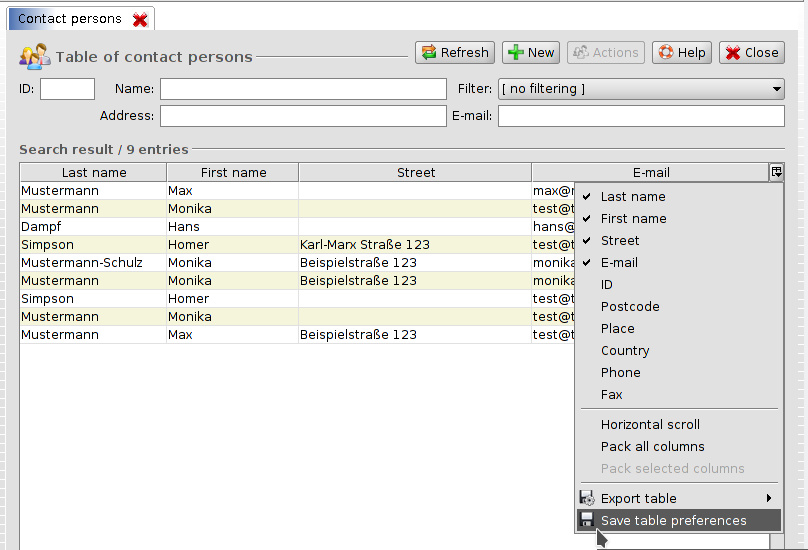Screen dimensions: 808x550
Task: Click the red X on Contact persons tab
Action: point(141,20)
